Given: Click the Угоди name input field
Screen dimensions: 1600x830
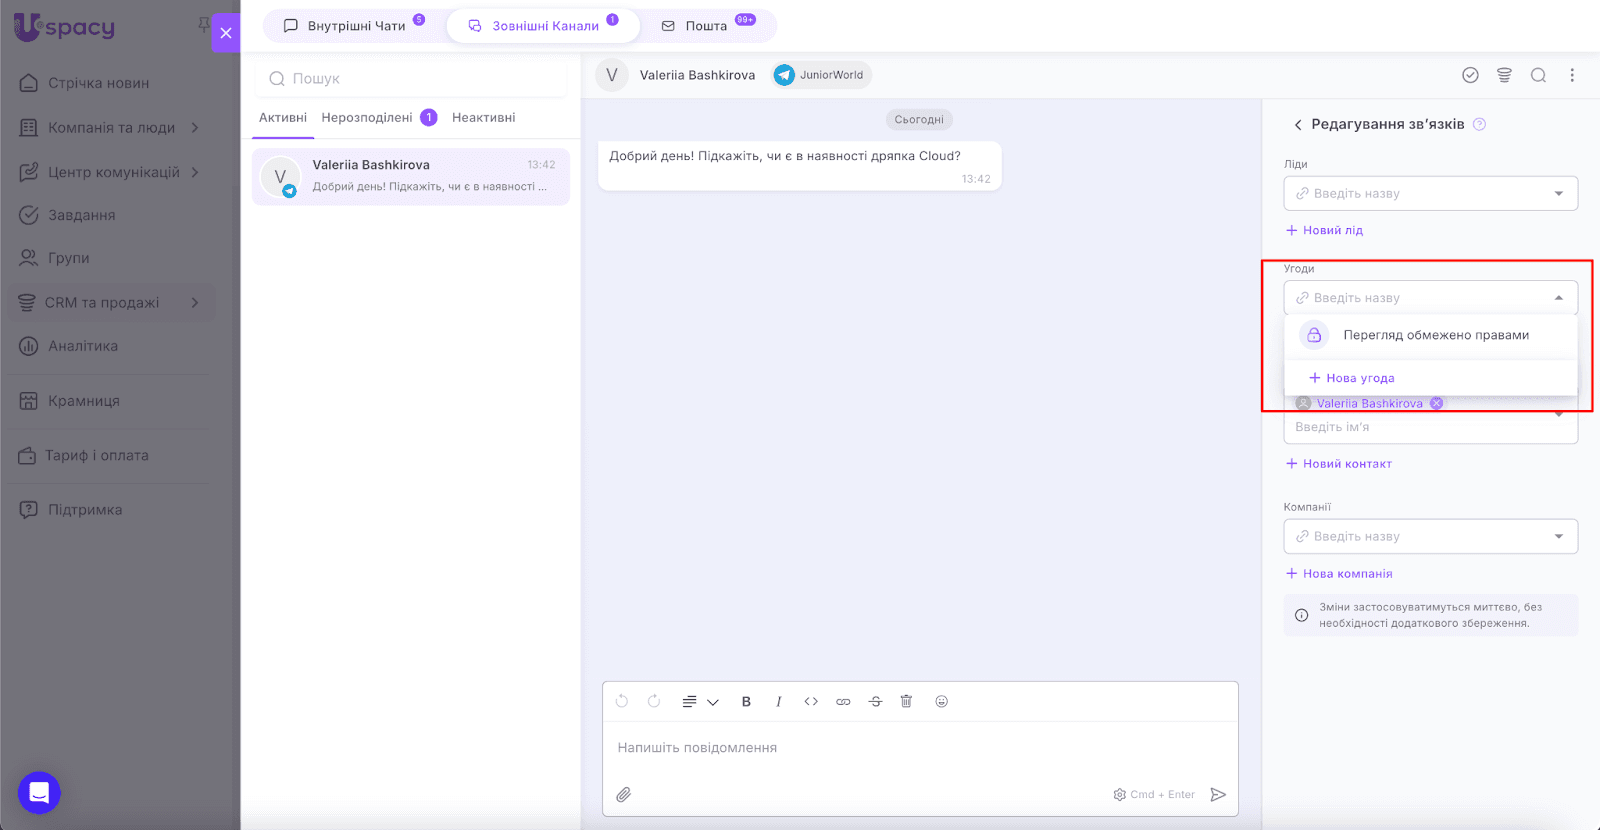Looking at the screenshot, I should coord(1431,298).
